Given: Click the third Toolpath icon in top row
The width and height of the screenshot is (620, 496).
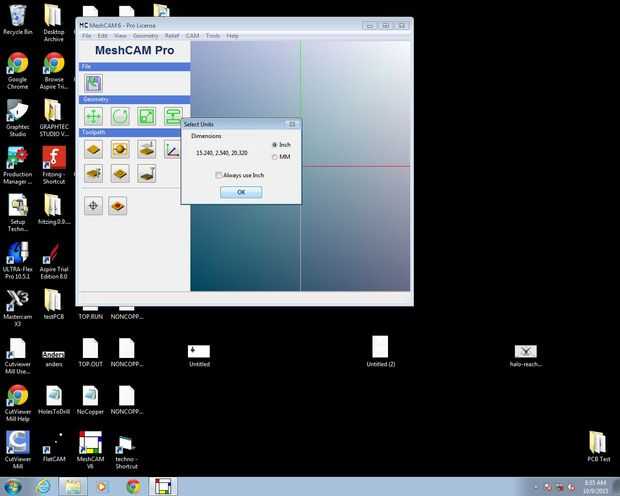Looking at the screenshot, I should [x=147, y=150].
